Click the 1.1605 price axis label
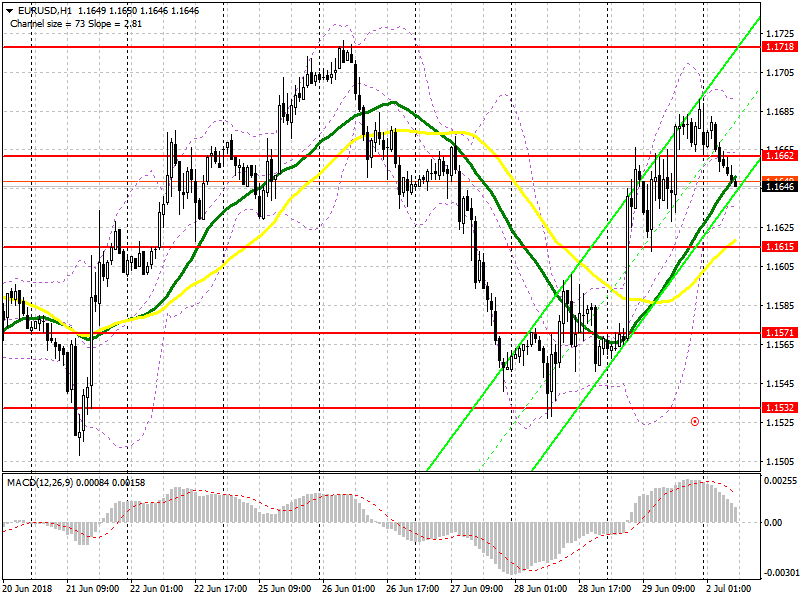800x600 pixels. (780, 266)
